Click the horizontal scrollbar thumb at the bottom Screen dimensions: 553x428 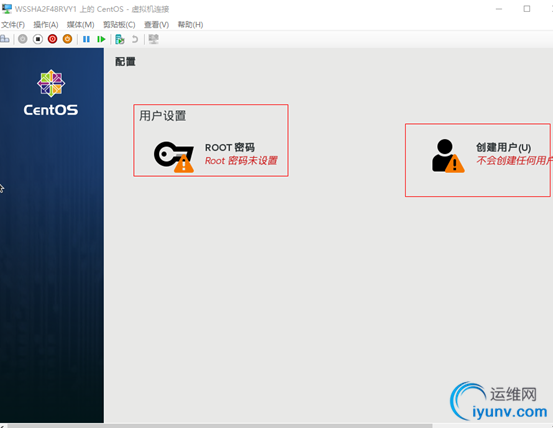(x=220, y=426)
